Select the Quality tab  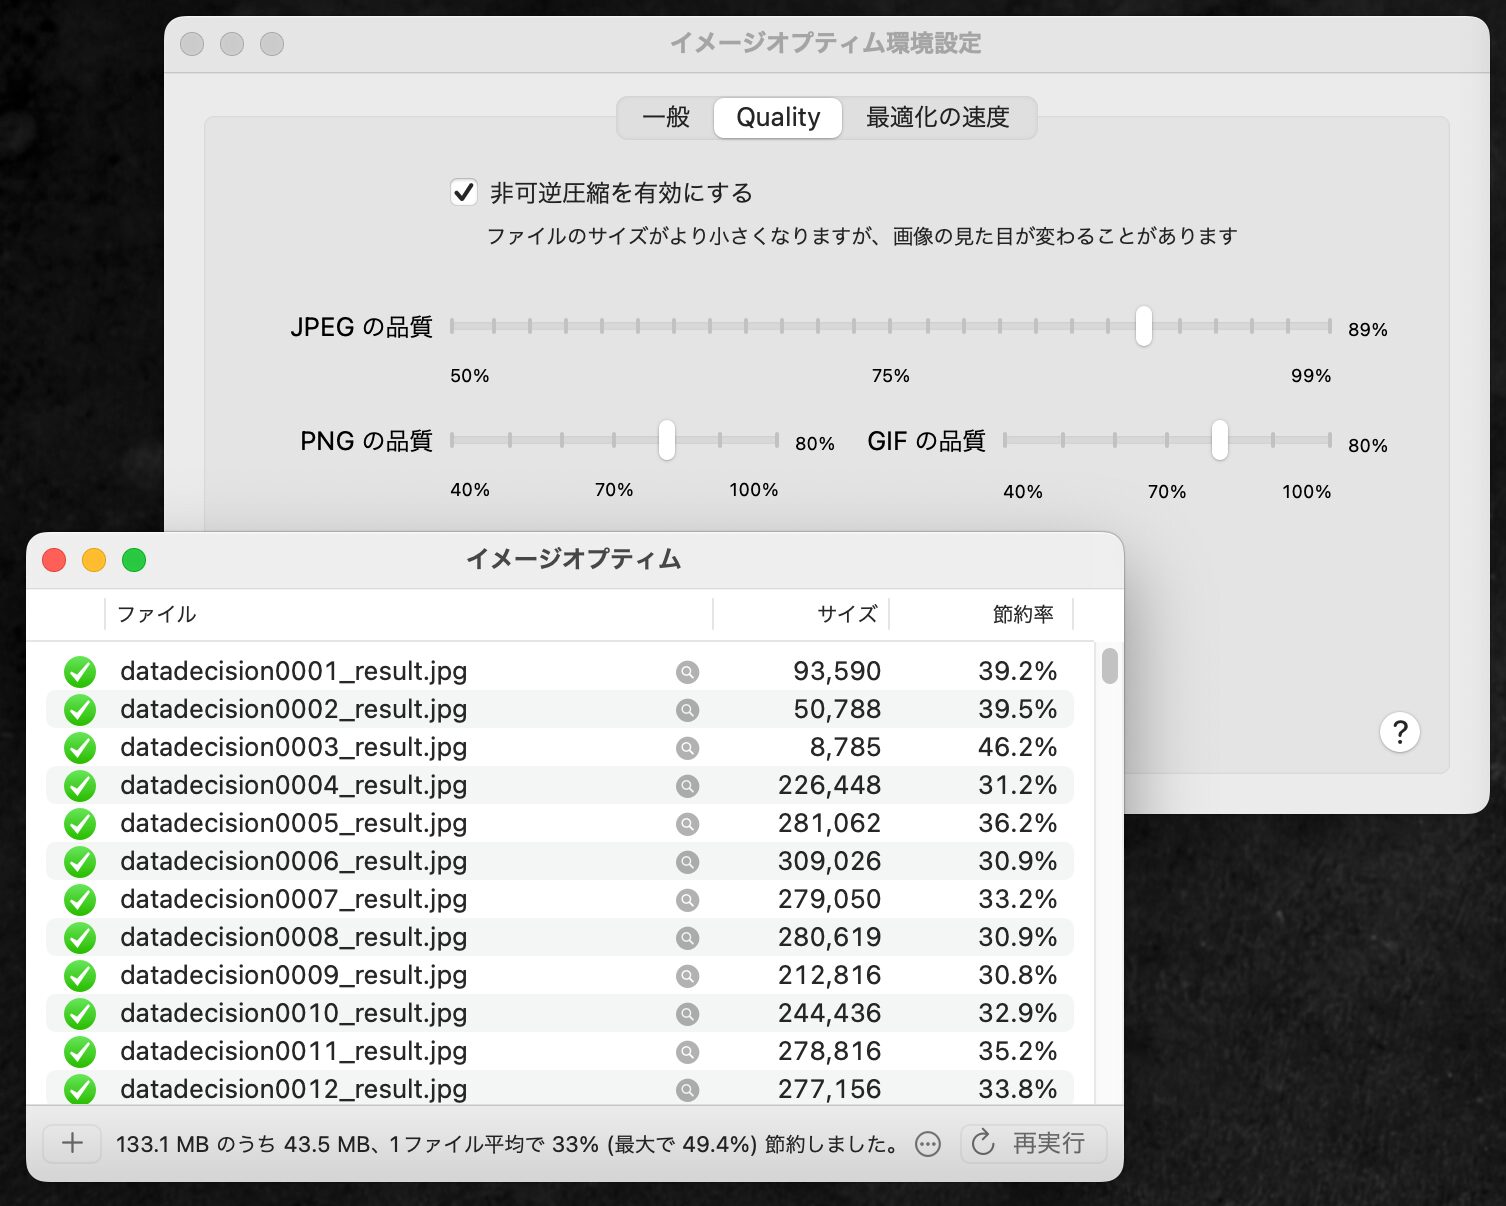778,118
